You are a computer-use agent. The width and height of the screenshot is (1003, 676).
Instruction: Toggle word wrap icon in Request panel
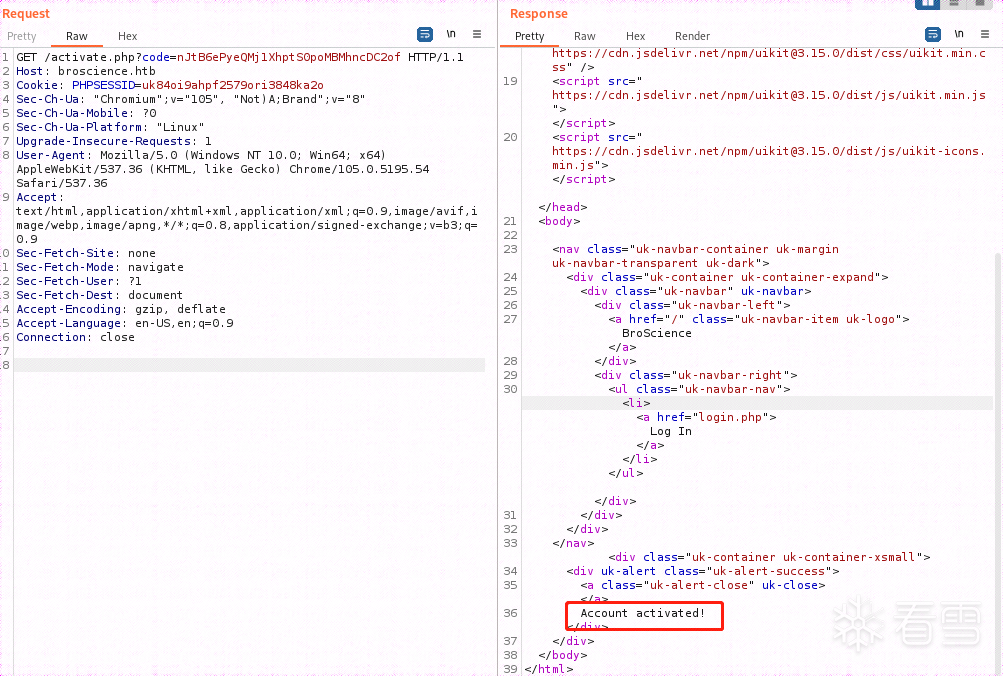(425, 35)
